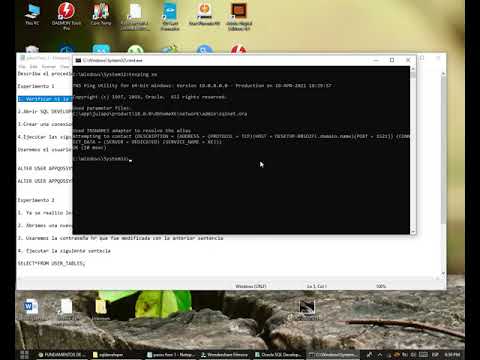This screenshot has height=360, width=480.
Task: Click the ESP language indicator
Action: point(435,355)
